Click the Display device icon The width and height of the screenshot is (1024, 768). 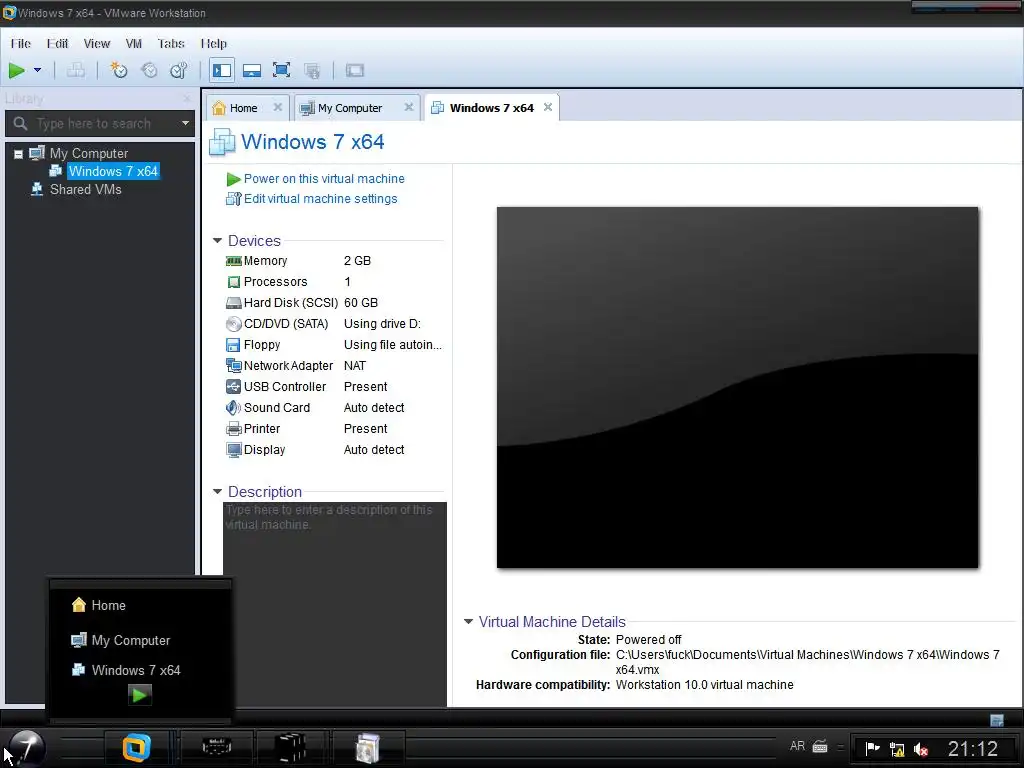pos(233,449)
